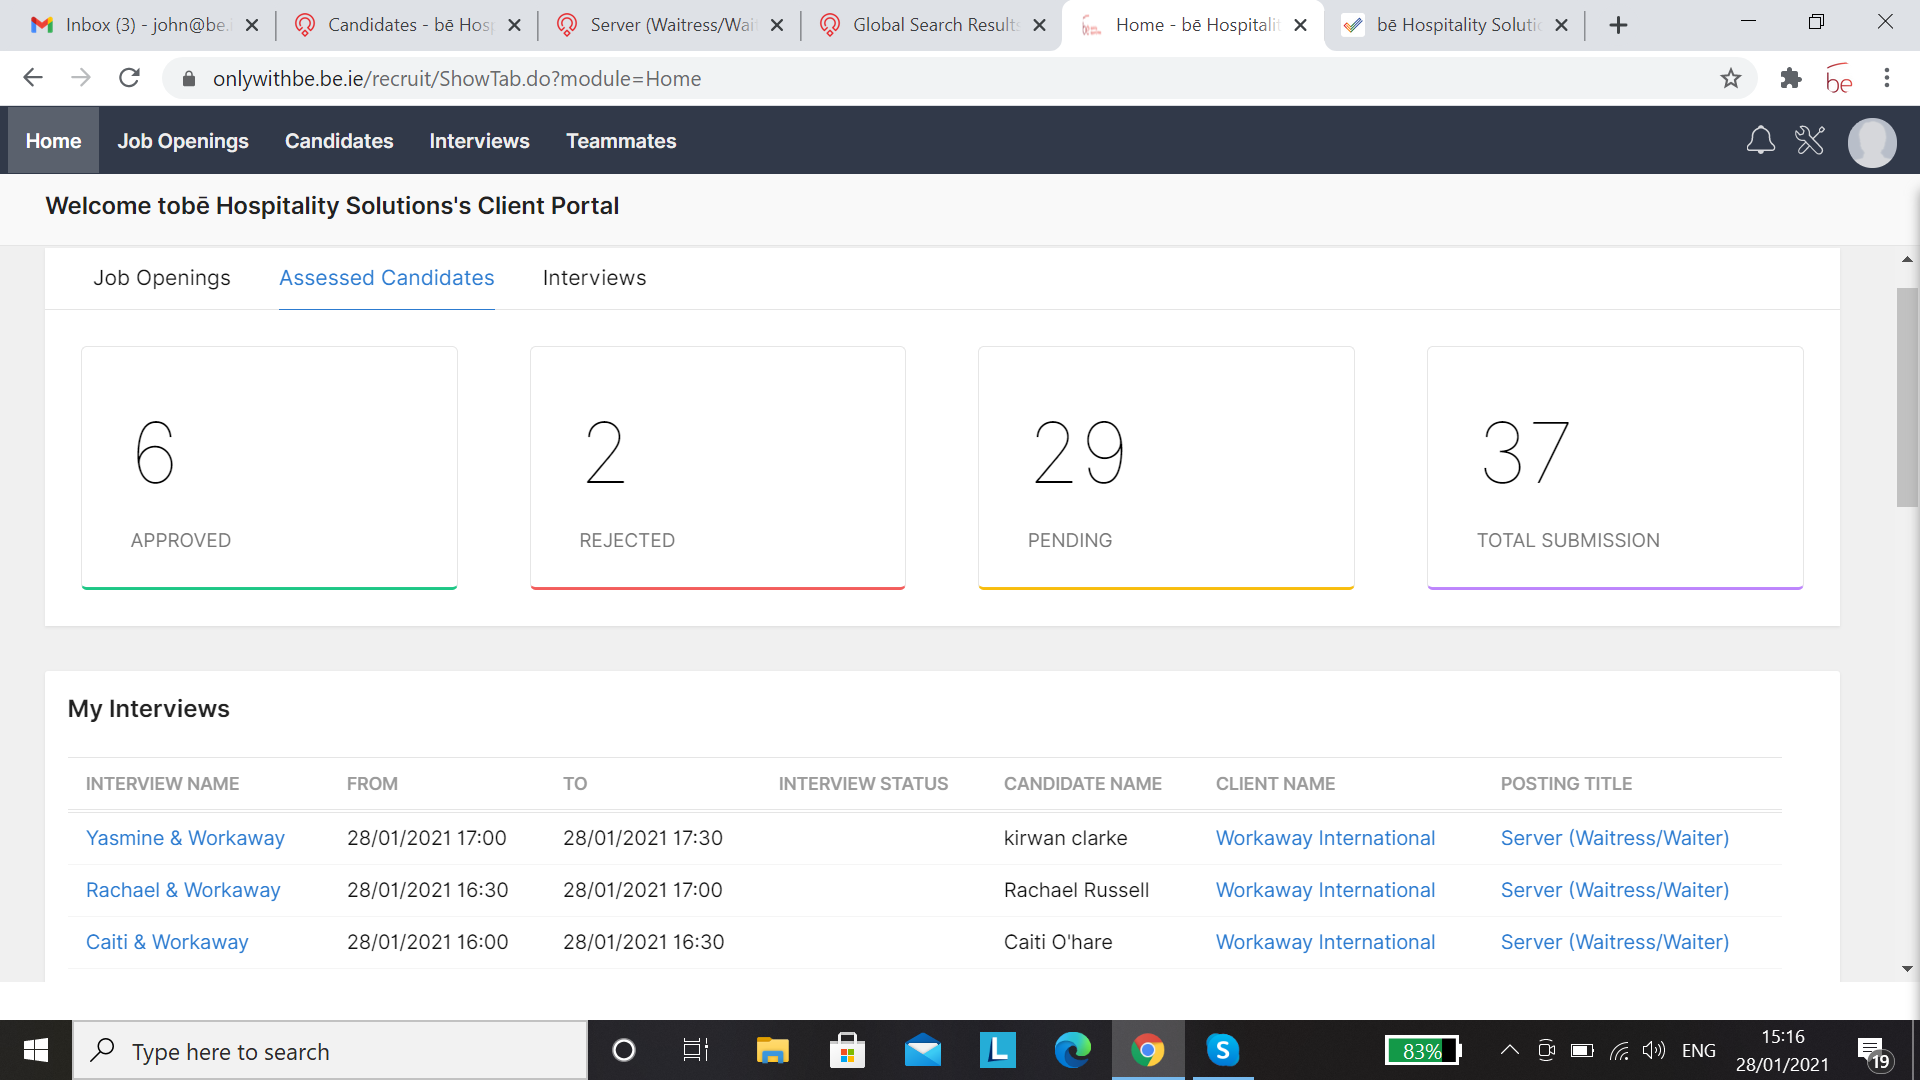
Task: Open Workaway International for Caiti O'hare
Action: tap(1325, 942)
